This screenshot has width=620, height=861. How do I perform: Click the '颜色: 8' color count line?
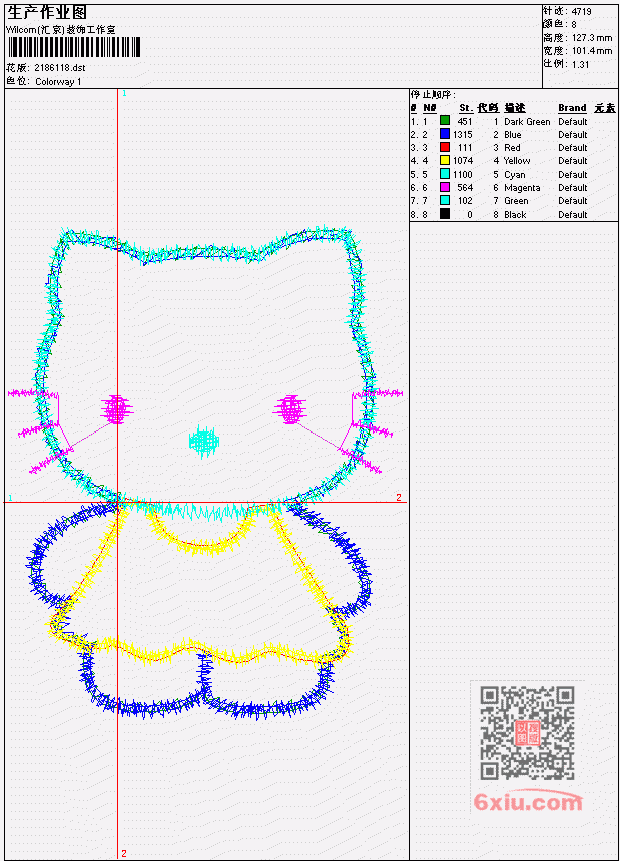(x=560, y=24)
